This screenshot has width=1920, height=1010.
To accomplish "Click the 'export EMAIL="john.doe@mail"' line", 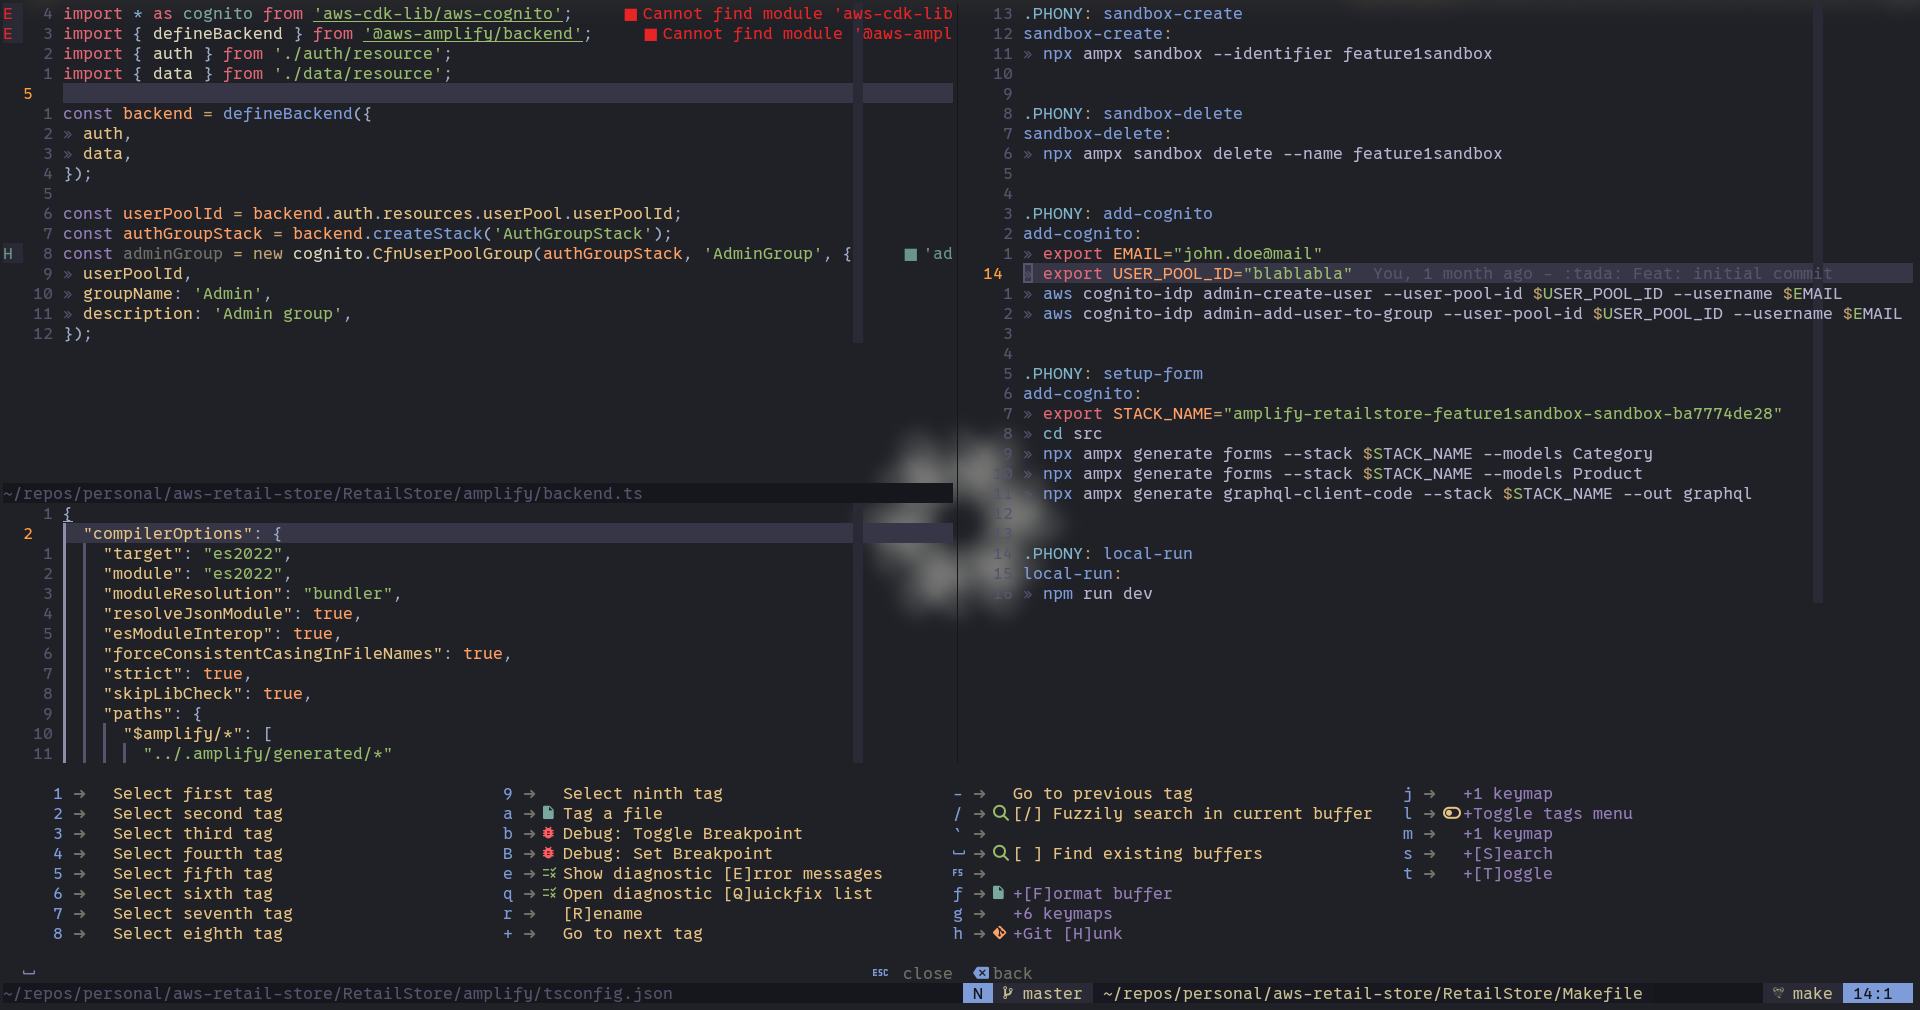I will click(1182, 253).
